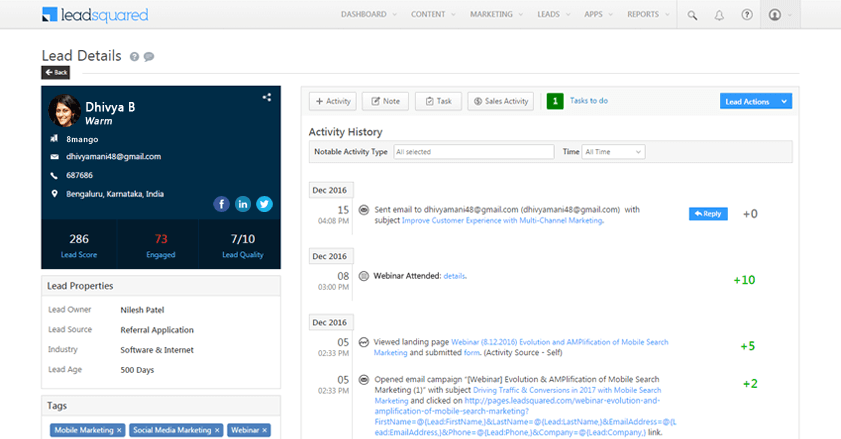Click the Software & Internet industry value
Viewport: 841px width, 439px height.
point(157,350)
